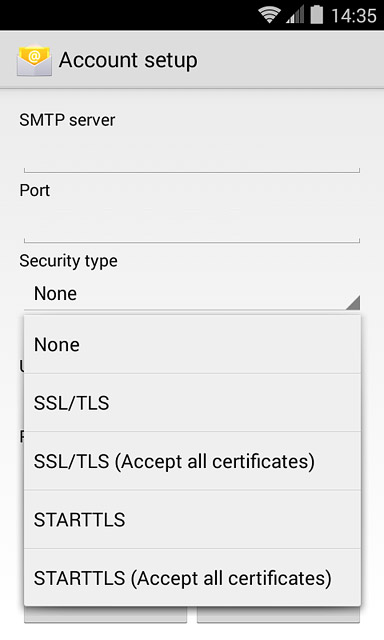Image resolution: width=384 pixels, height=640 pixels.
Task: Choose the SSL/TLS option
Action: [x=192, y=403]
